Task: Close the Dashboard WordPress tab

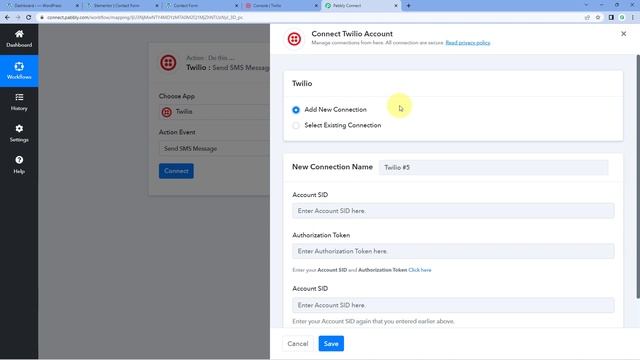Action: pyautogui.click(x=77, y=6)
